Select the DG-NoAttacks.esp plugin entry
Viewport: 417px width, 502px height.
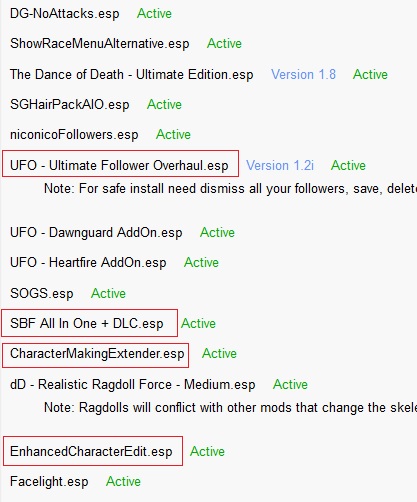click(x=65, y=14)
